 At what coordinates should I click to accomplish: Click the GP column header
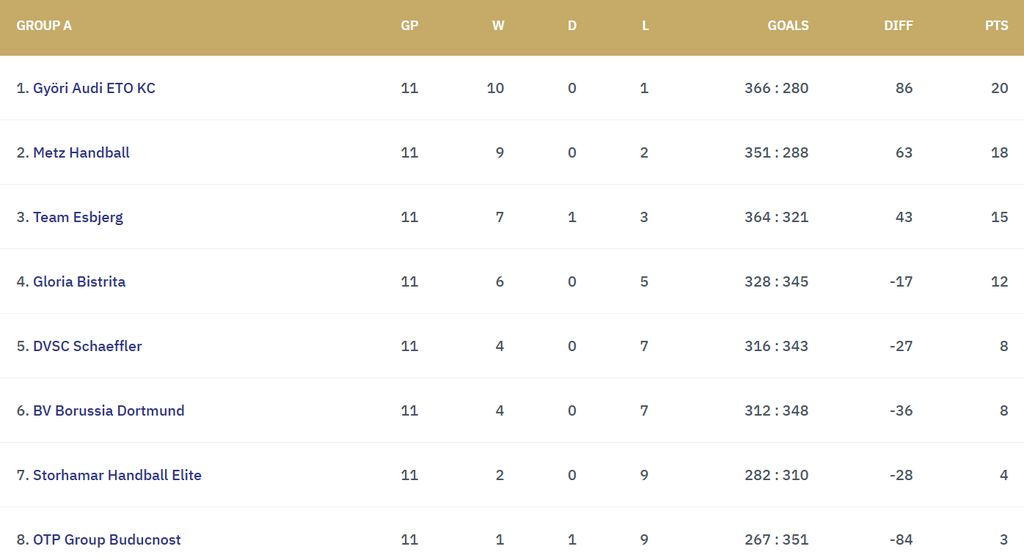pos(409,26)
